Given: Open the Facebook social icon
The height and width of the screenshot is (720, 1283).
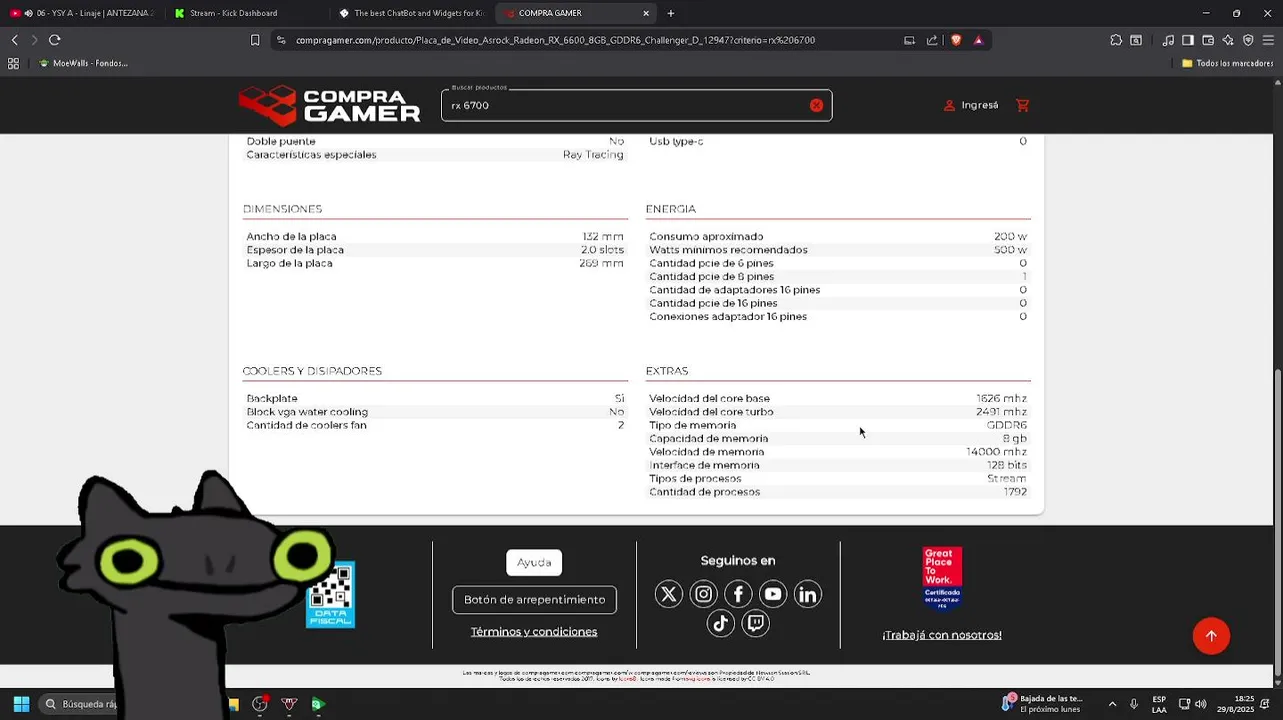Looking at the screenshot, I should pos(738,595).
